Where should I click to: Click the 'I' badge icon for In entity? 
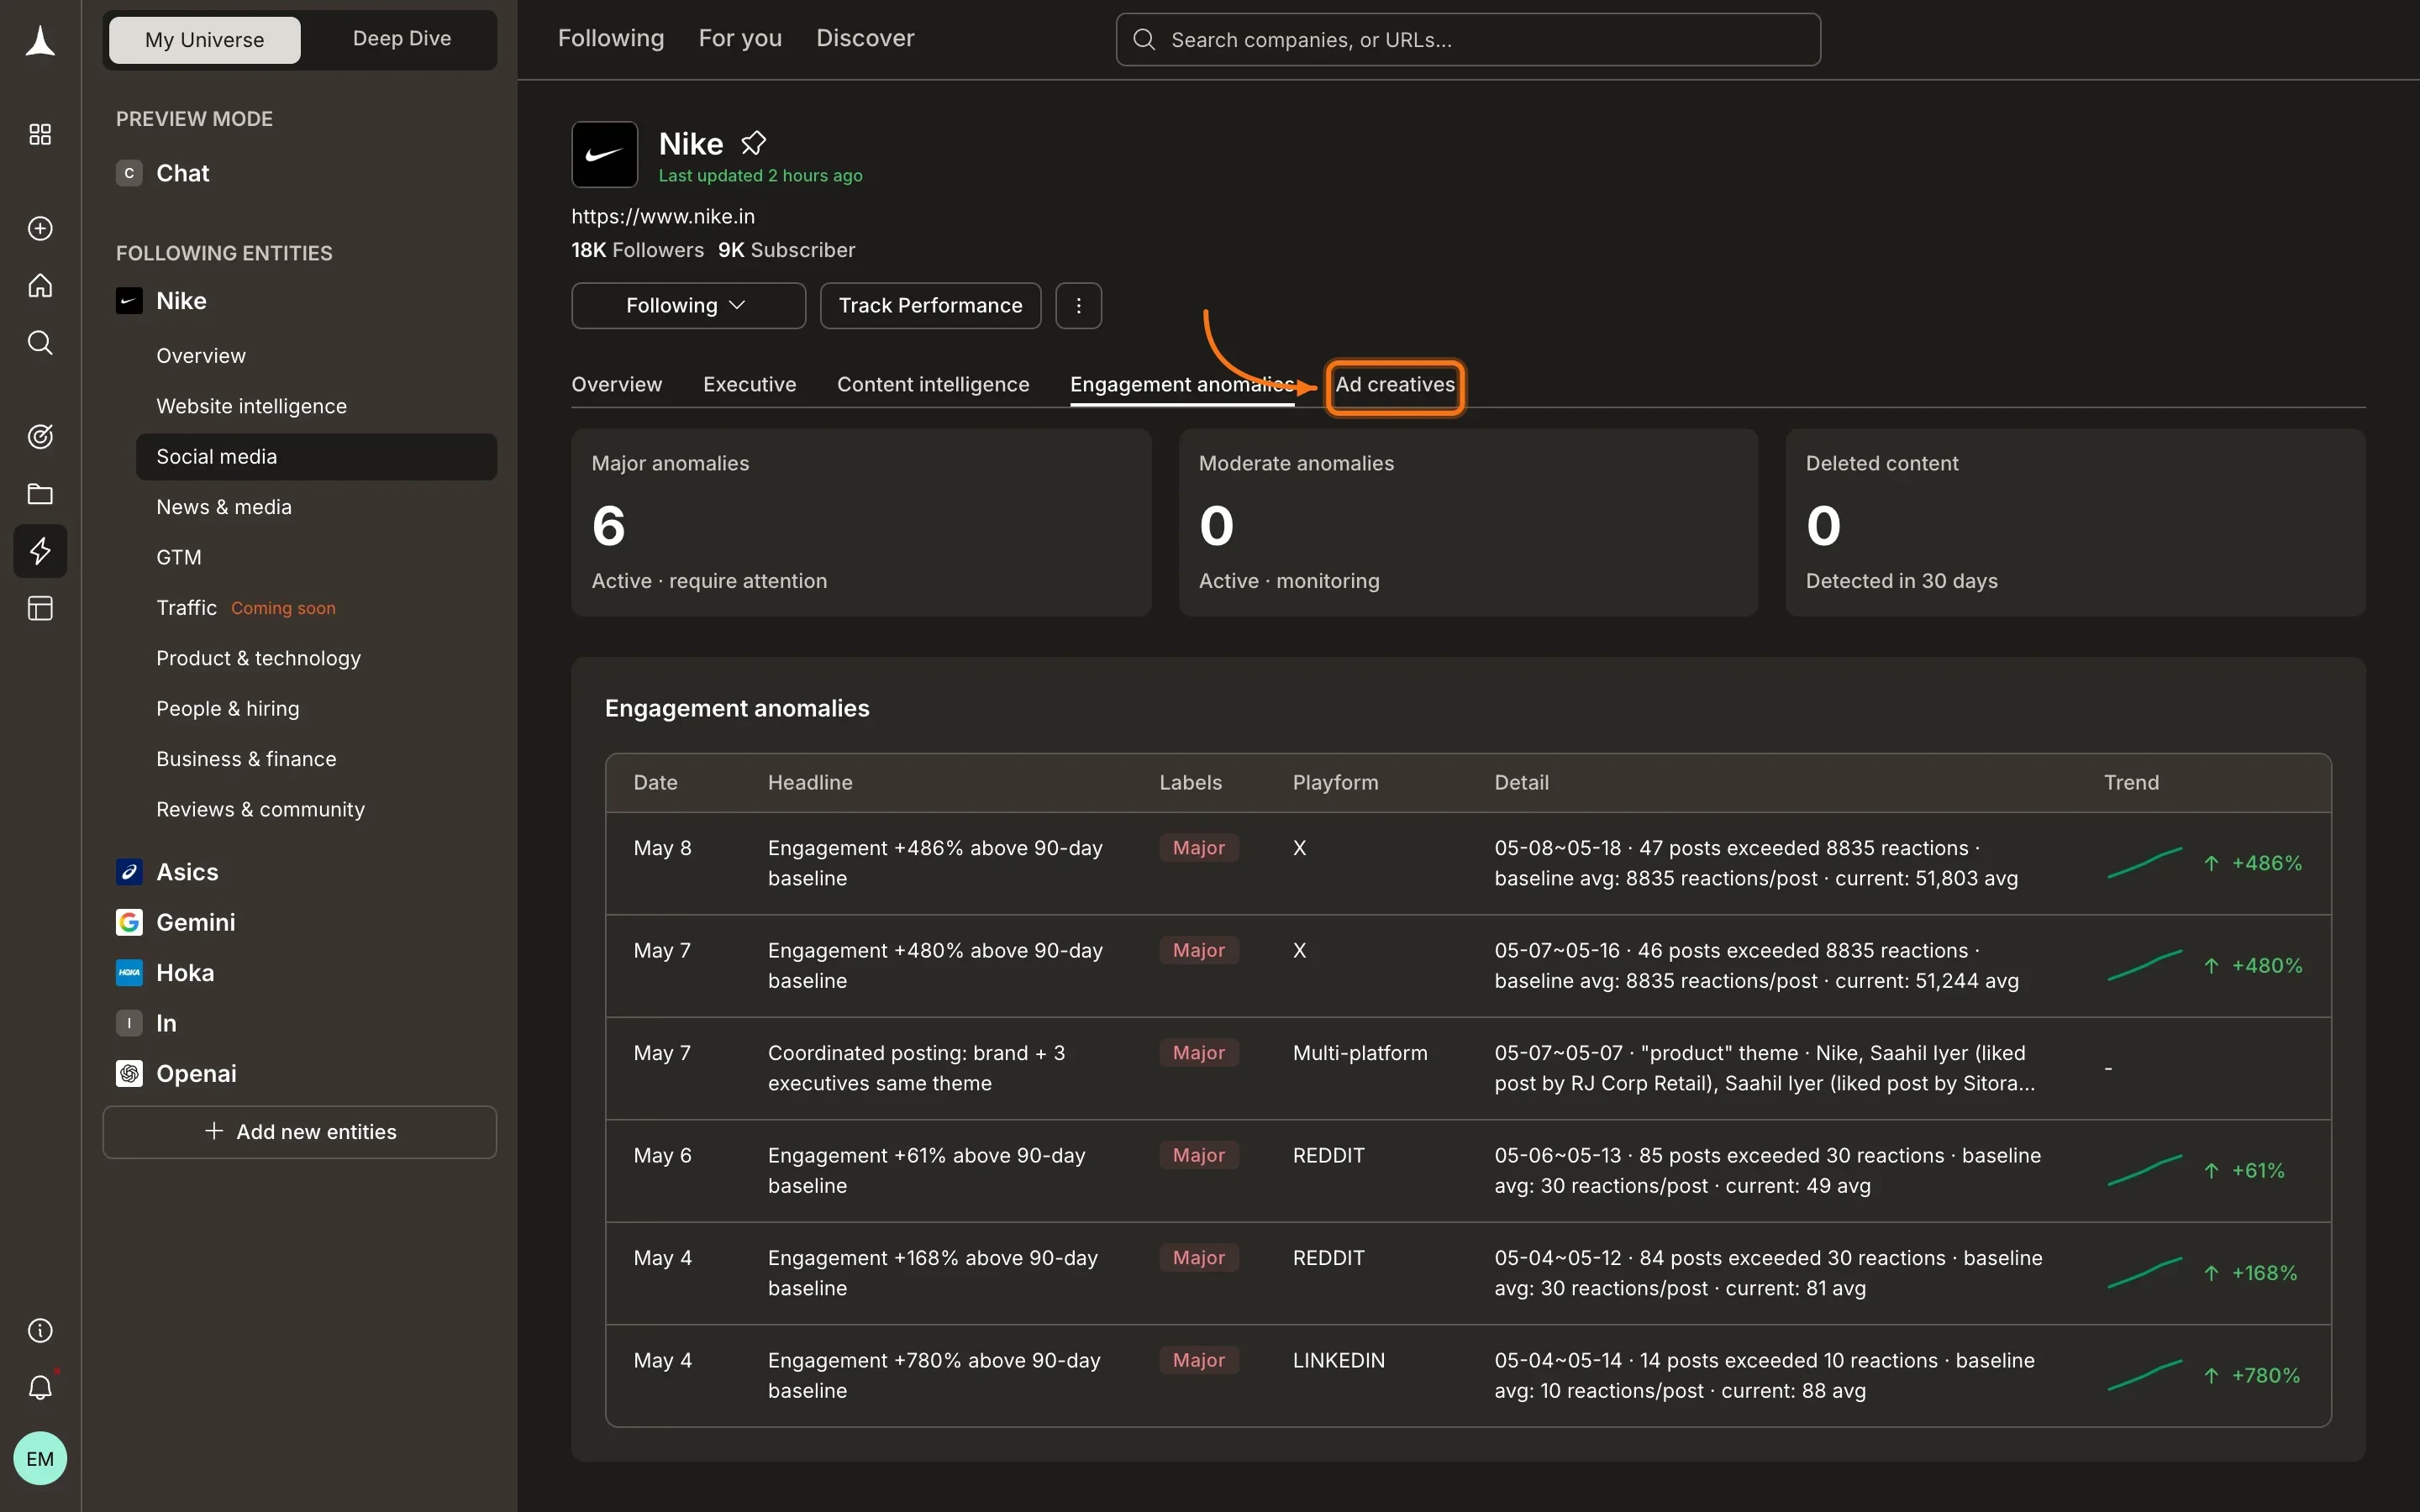click(129, 1023)
